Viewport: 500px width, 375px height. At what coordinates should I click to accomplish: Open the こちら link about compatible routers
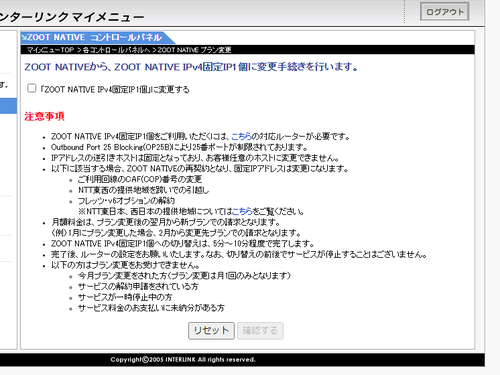click(241, 136)
